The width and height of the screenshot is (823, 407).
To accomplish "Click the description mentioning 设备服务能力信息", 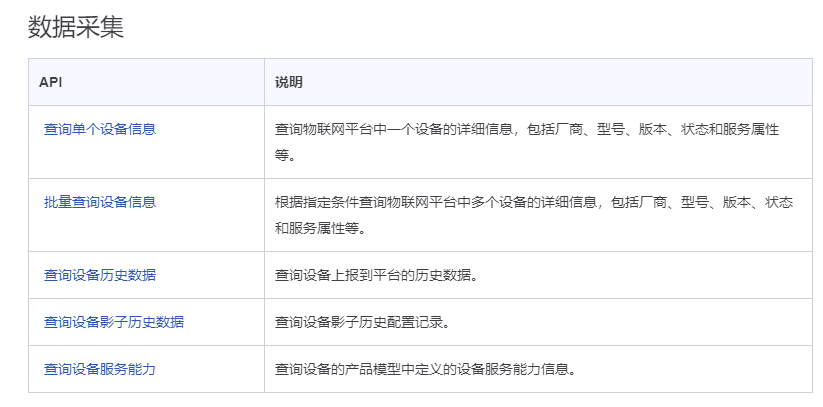I will tap(425, 369).
